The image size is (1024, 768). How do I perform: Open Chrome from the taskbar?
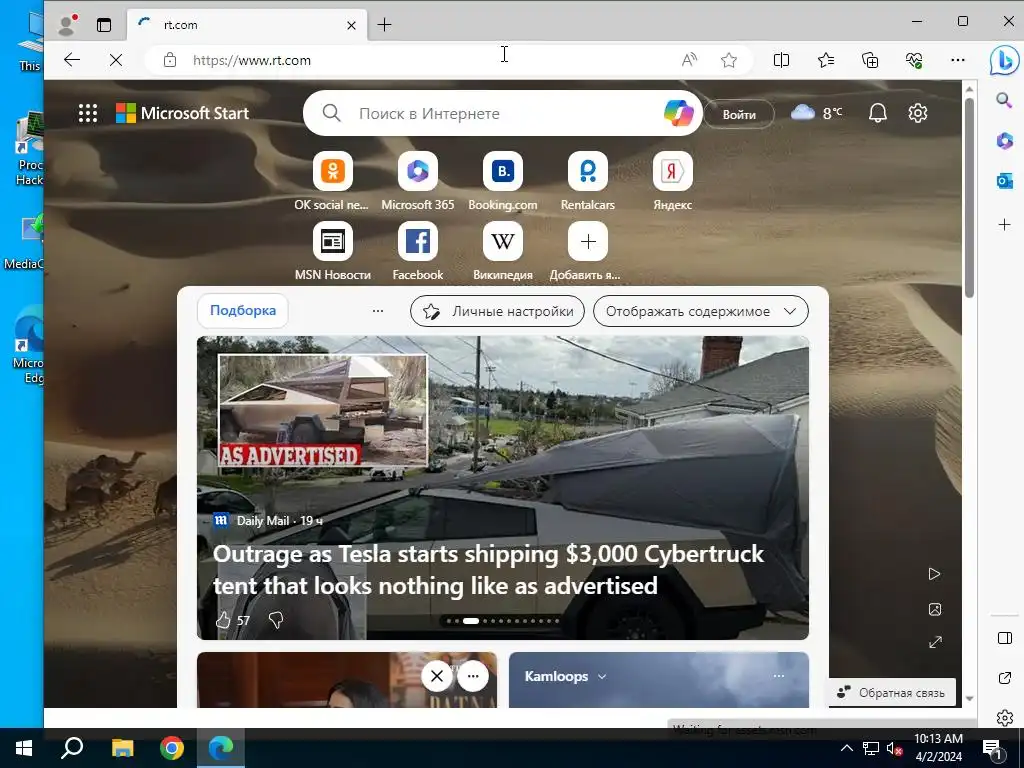[172, 748]
